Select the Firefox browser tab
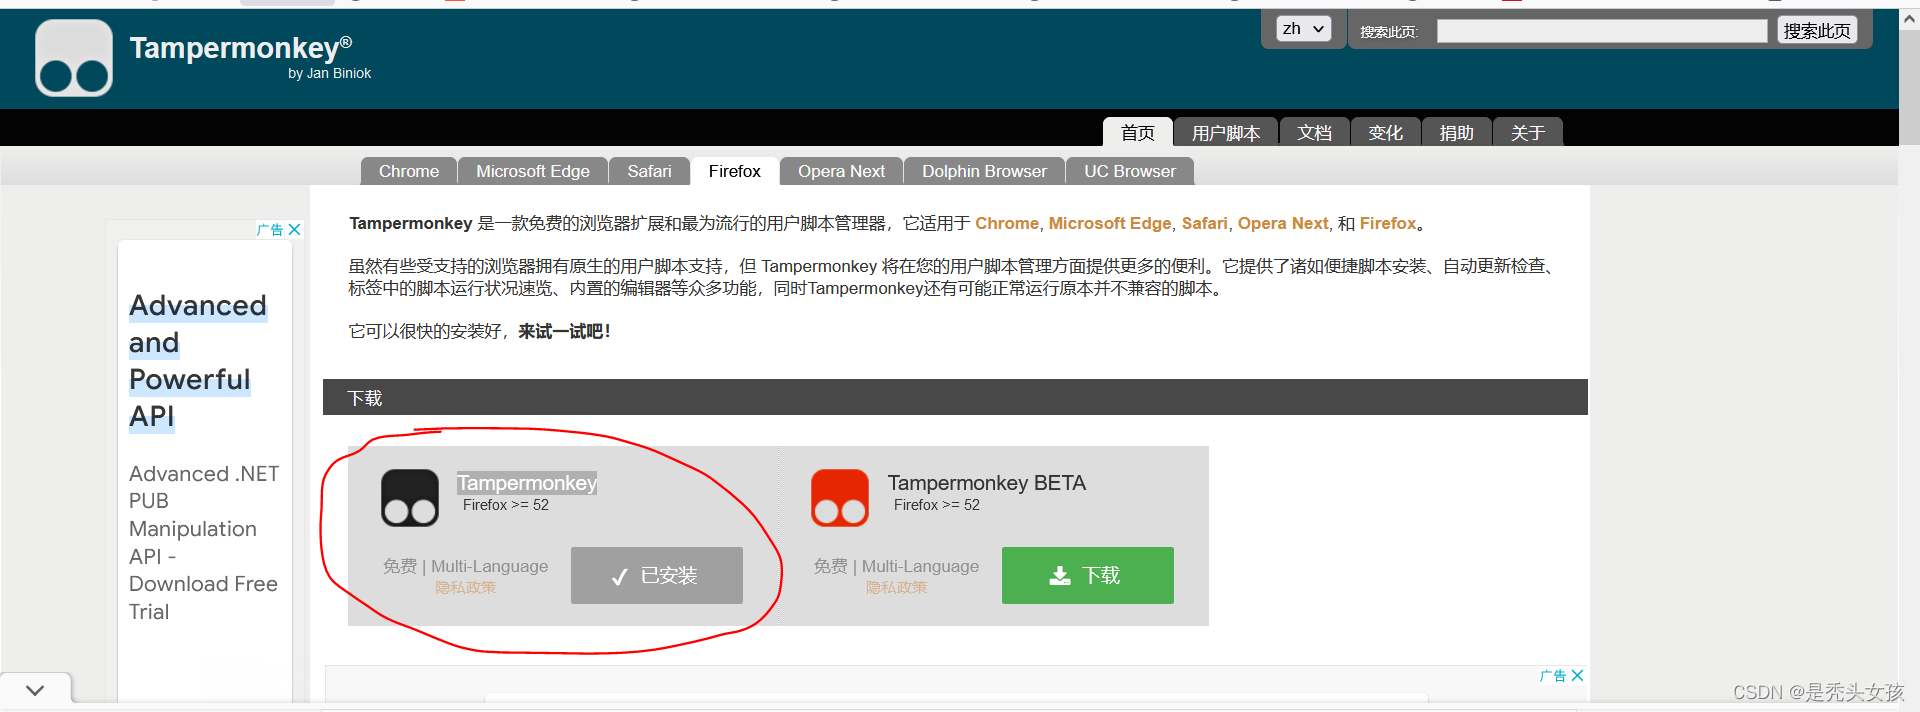This screenshot has height=712, width=1920. click(x=735, y=171)
